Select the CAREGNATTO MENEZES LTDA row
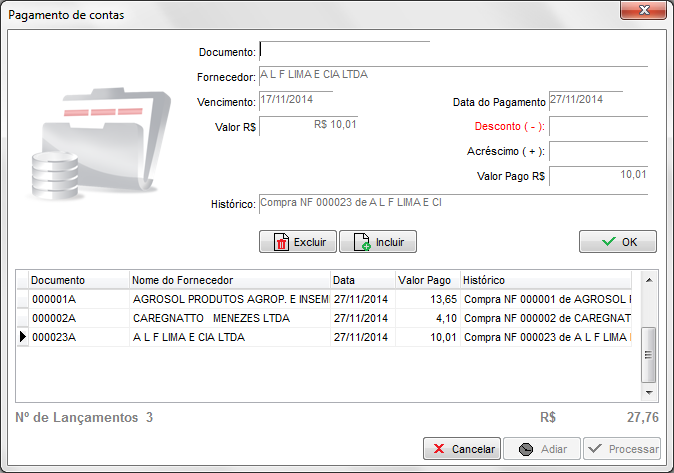This screenshot has height=473, width=674. point(230,318)
